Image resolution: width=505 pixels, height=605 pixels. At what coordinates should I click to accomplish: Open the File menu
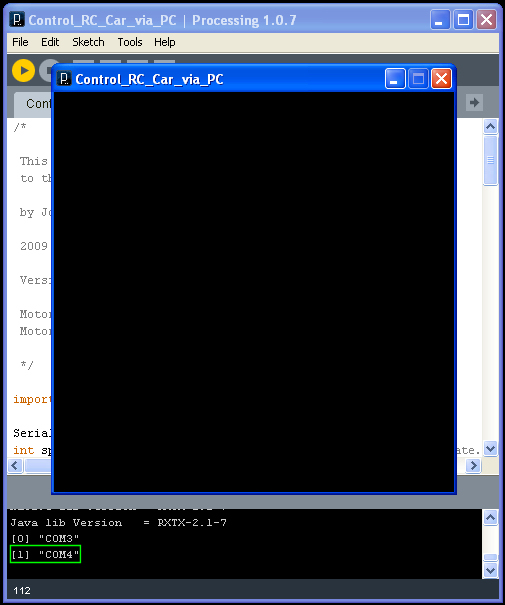point(20,42)
